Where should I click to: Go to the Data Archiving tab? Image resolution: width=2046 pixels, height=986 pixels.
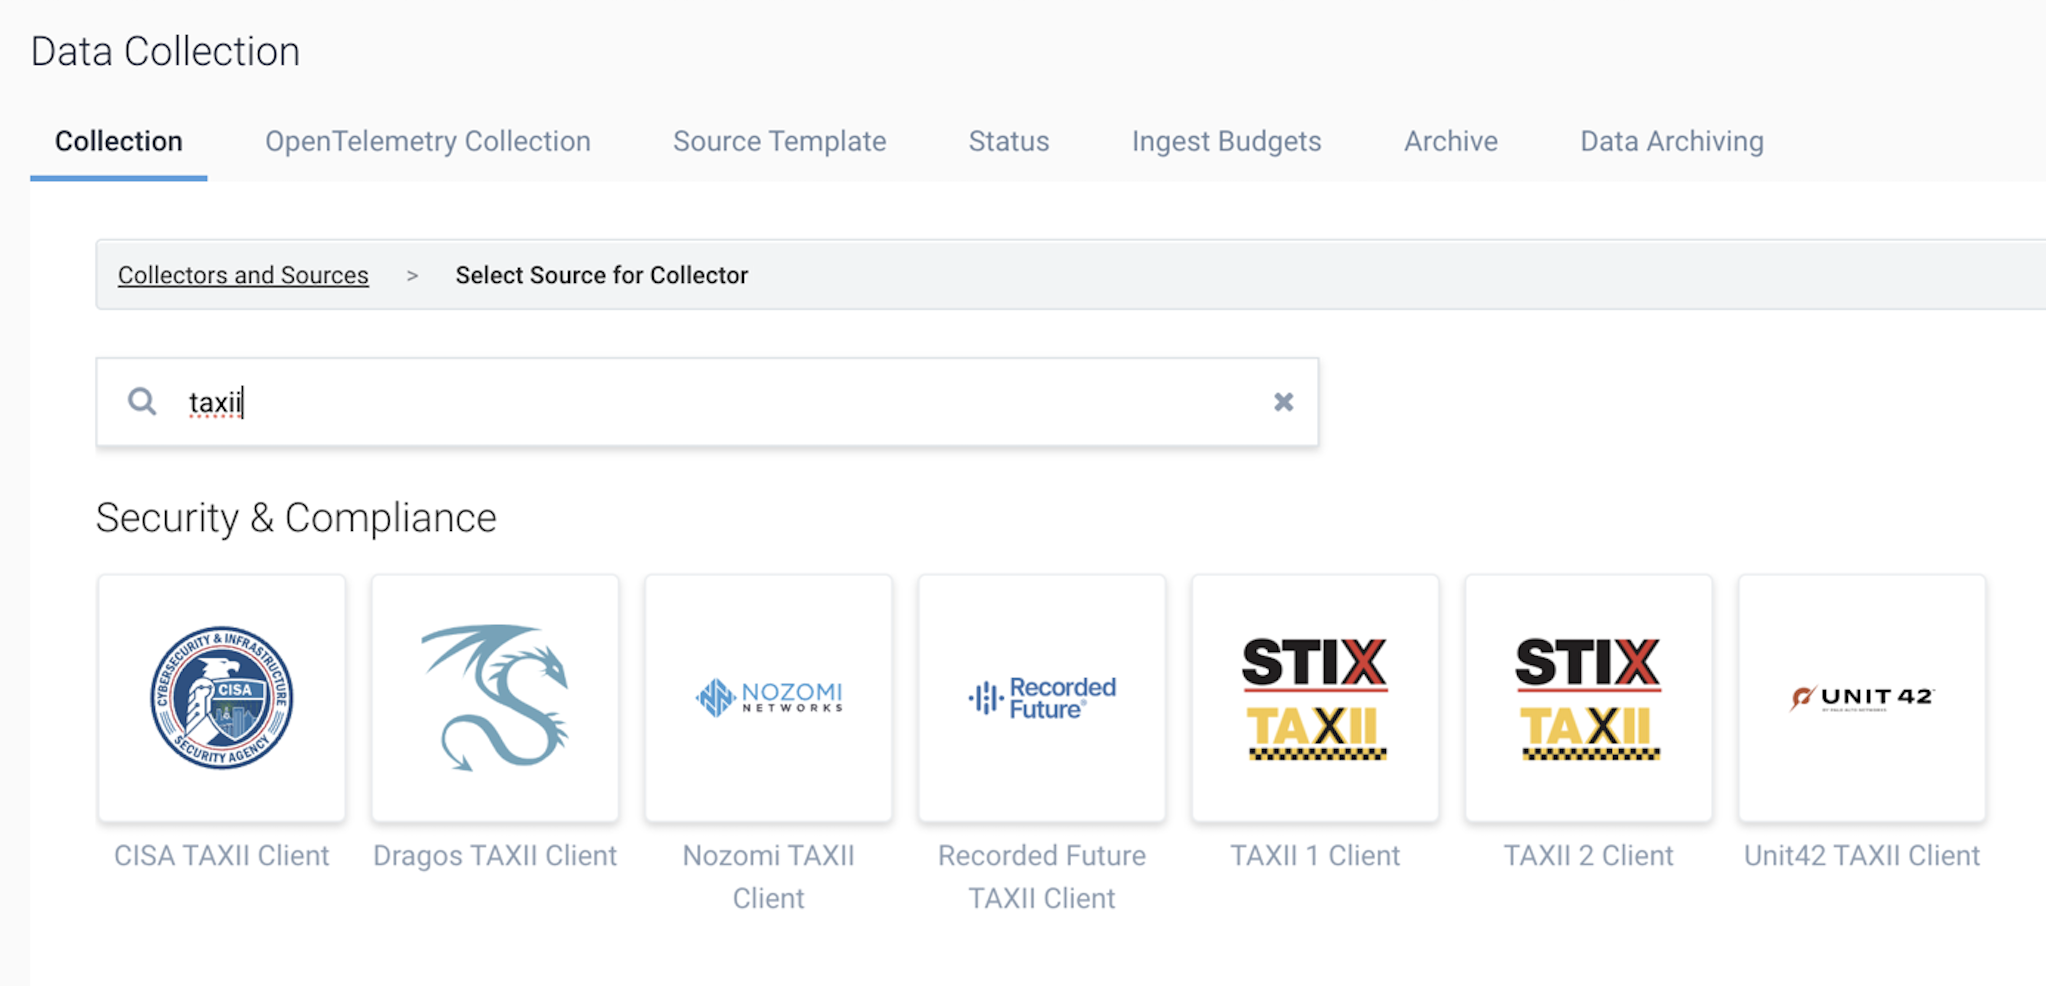1671,141
